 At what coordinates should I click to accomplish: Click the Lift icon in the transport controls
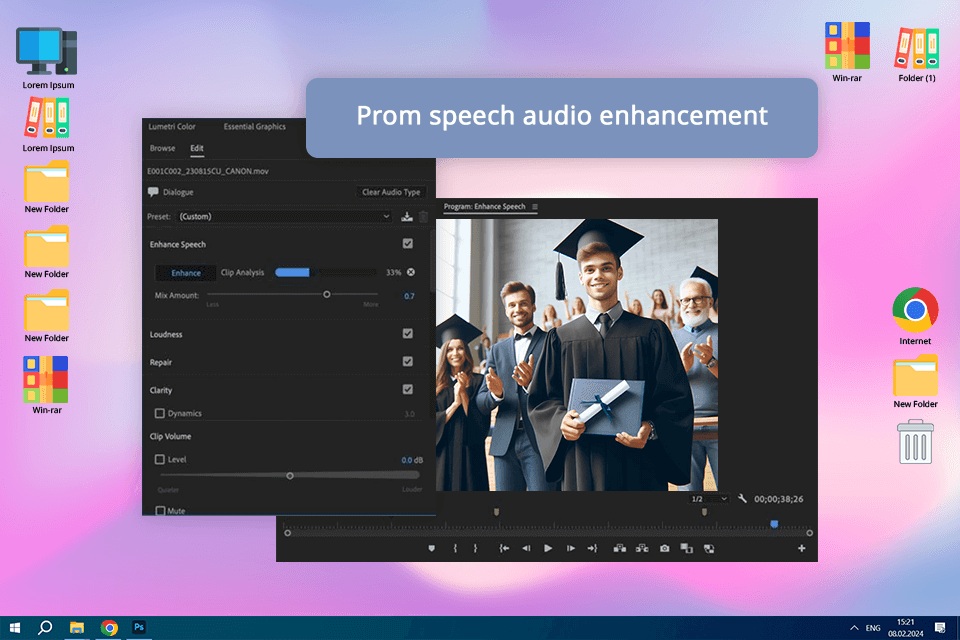click(x=620, y=549)
